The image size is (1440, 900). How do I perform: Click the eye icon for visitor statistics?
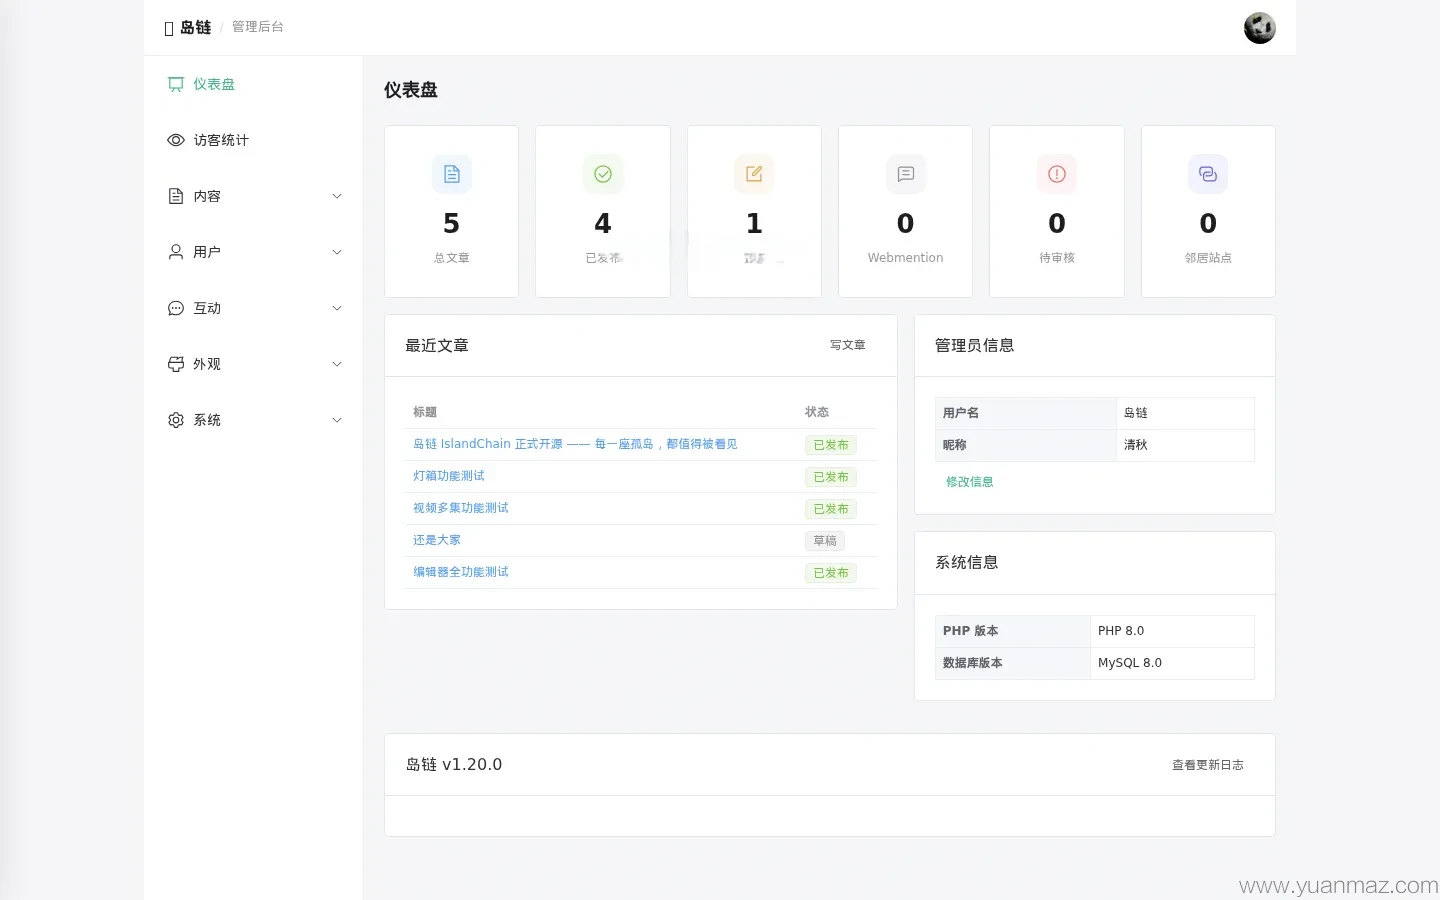coord(176,140)
